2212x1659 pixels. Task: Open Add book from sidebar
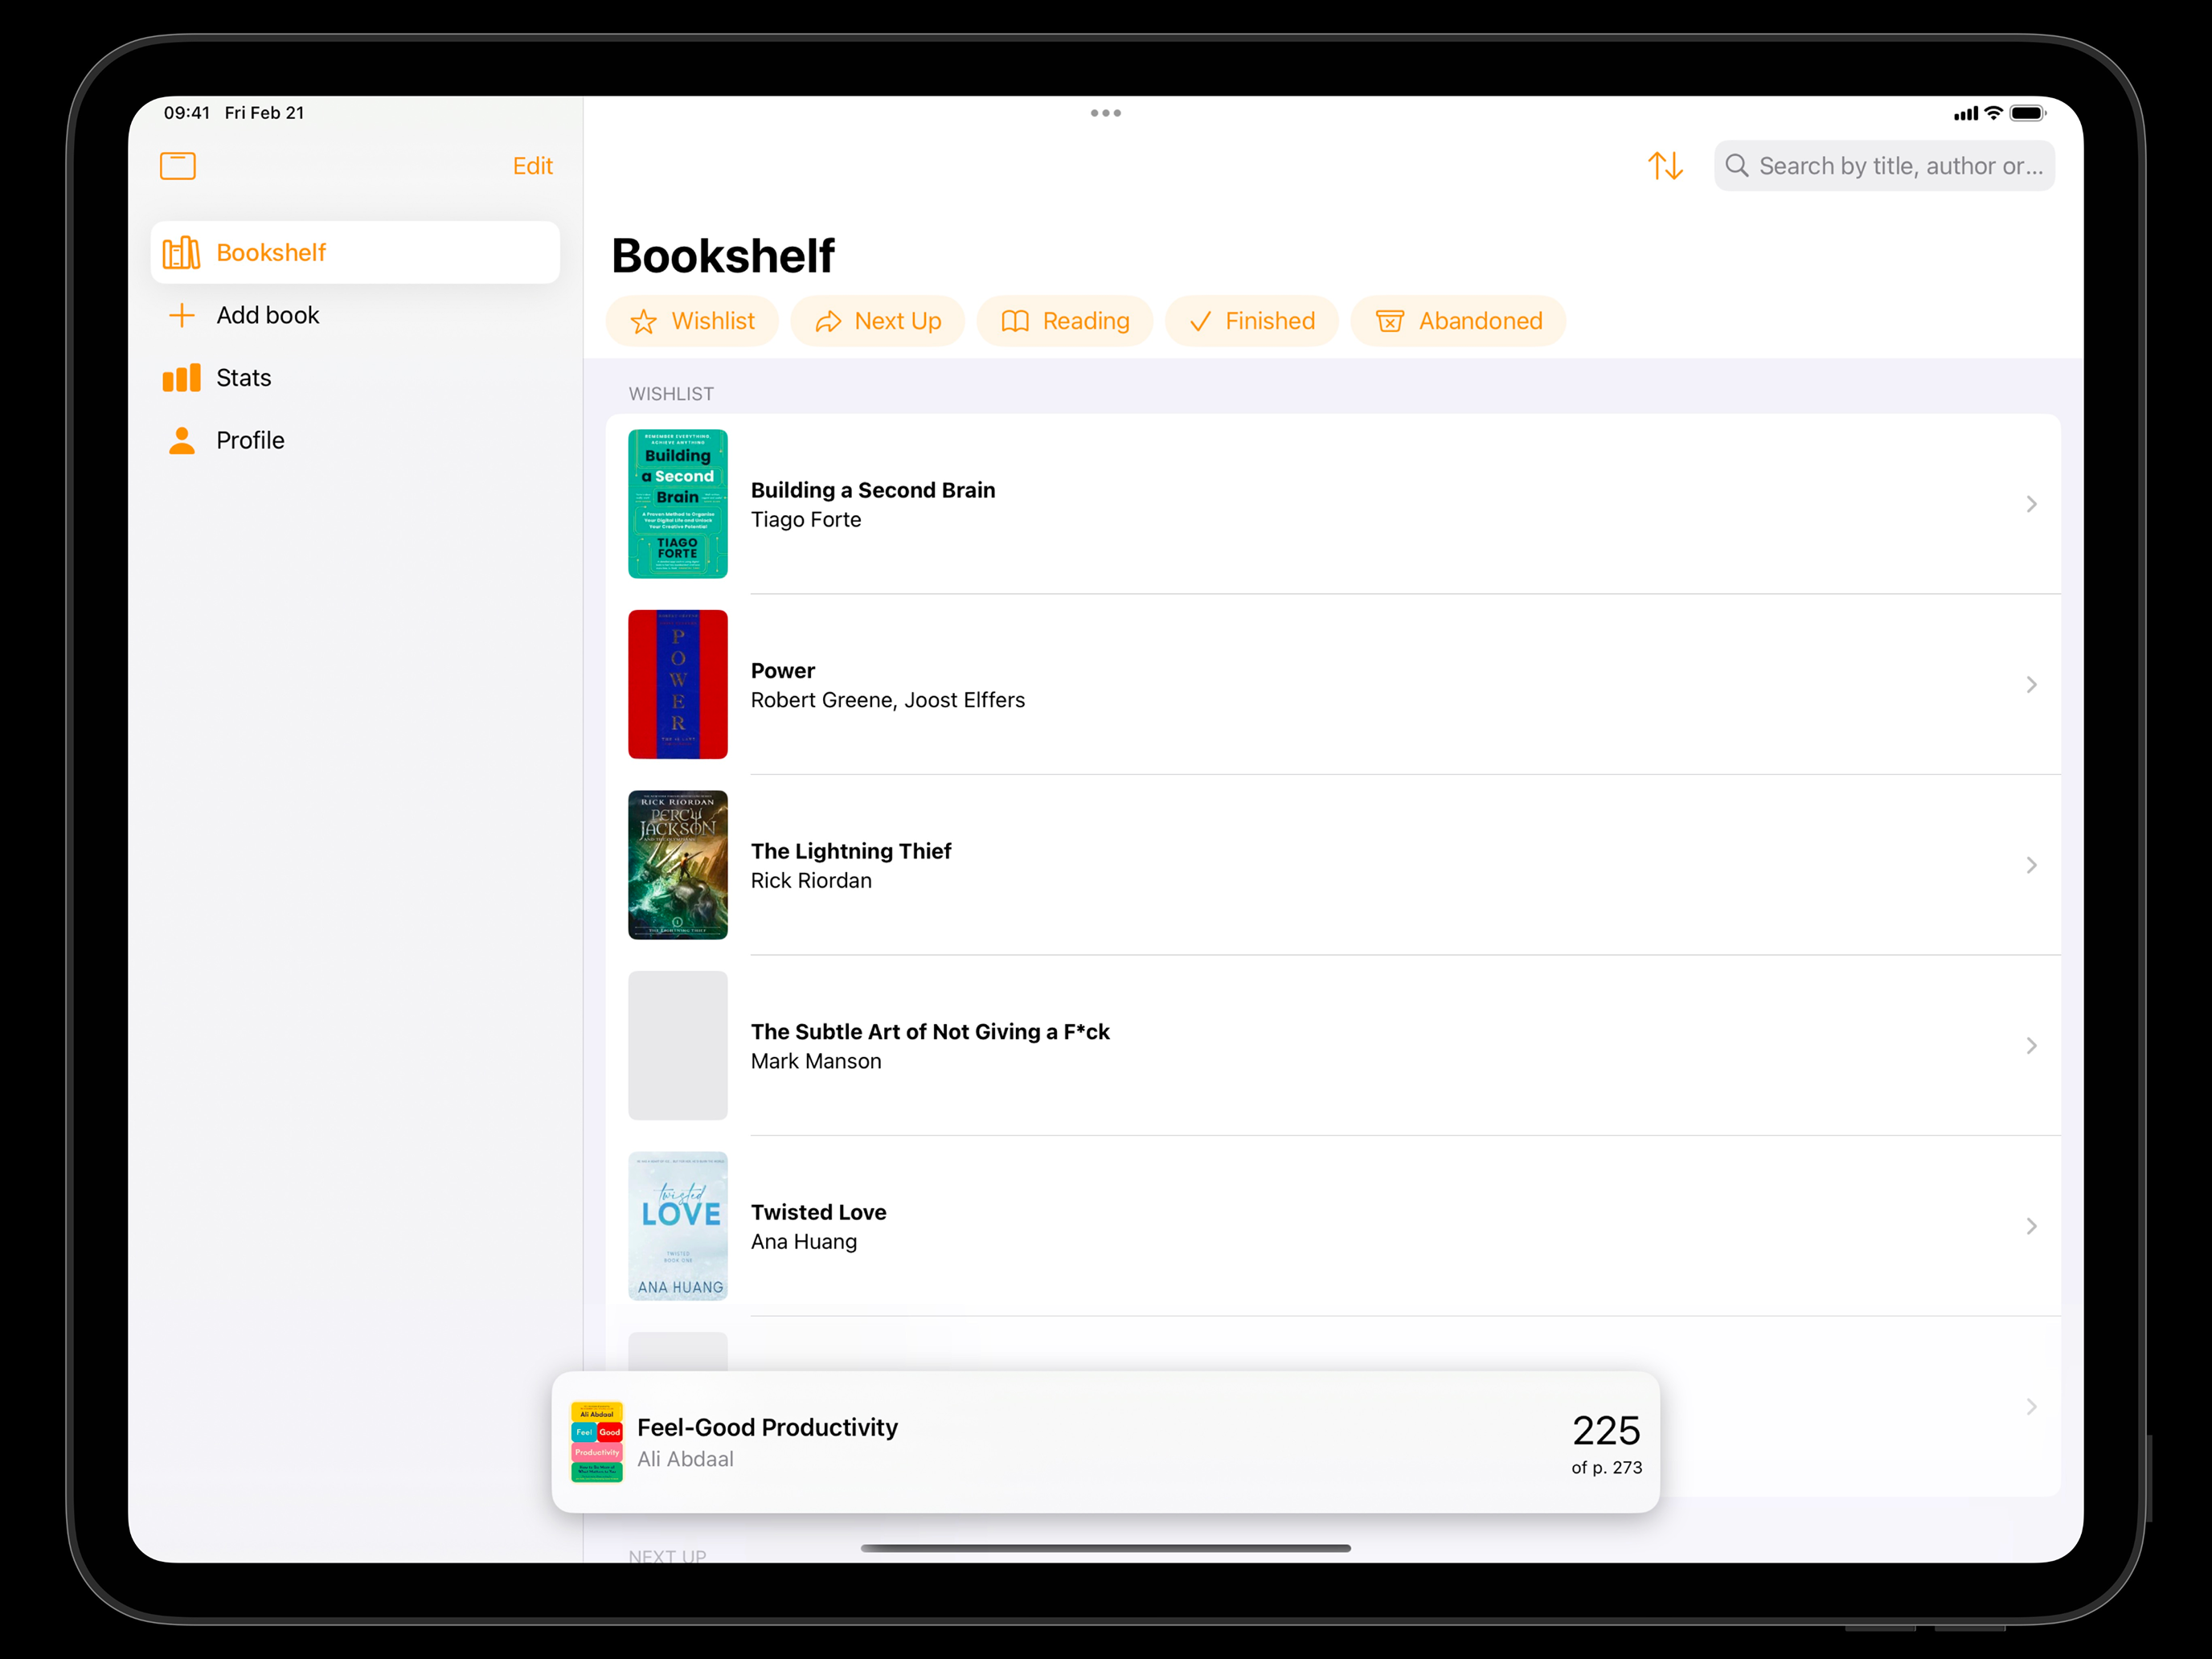coord(355,315)
